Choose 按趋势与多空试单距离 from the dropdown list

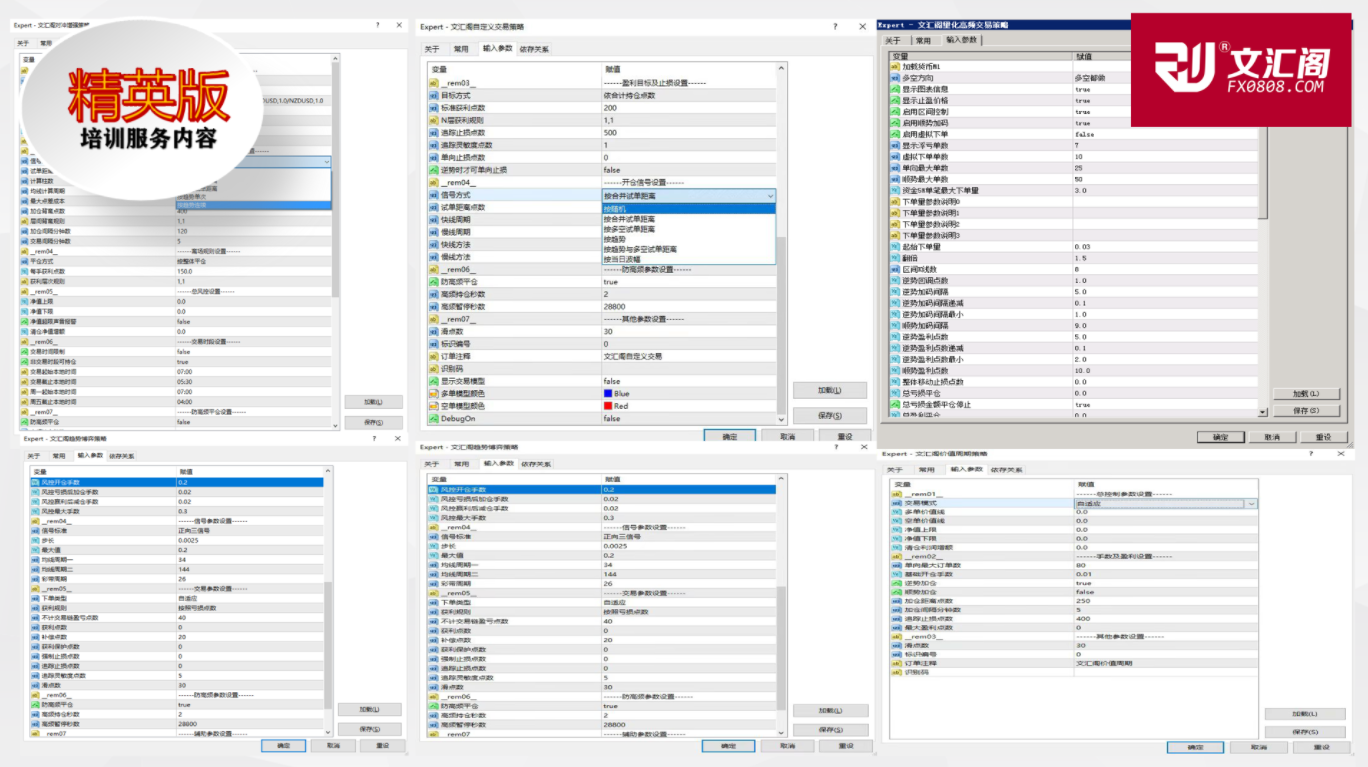click(688, 249)
